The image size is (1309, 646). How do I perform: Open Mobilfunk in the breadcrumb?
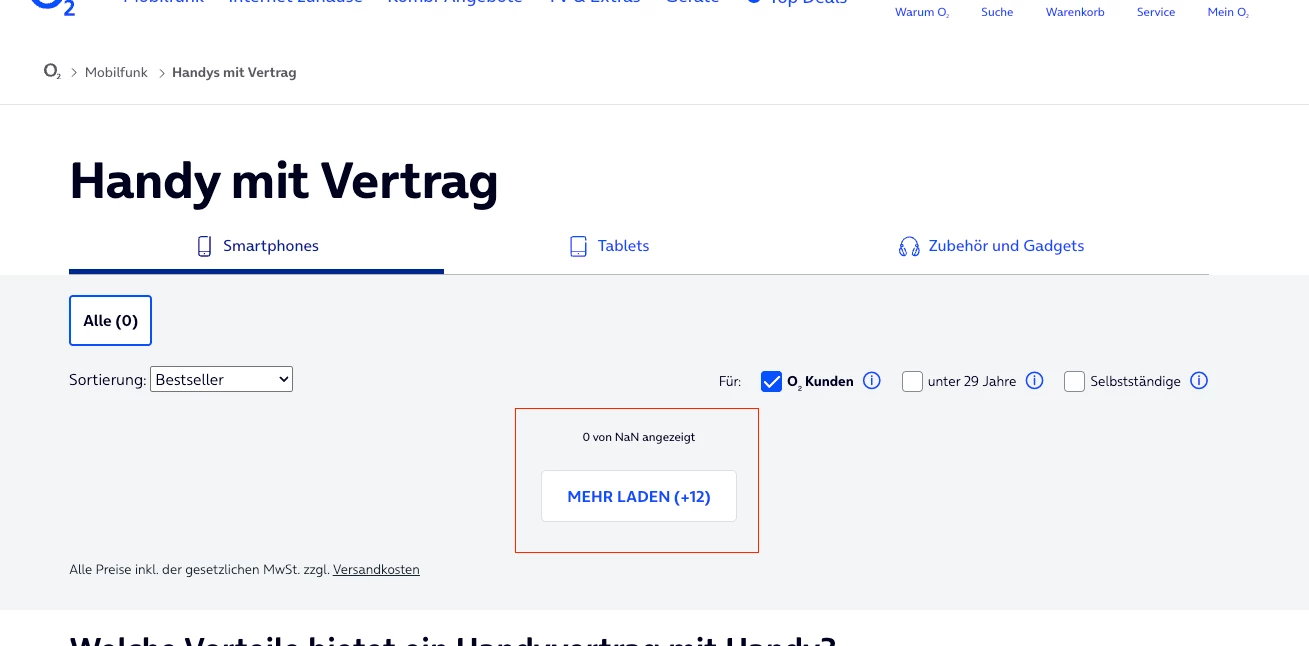coord(116,72)
